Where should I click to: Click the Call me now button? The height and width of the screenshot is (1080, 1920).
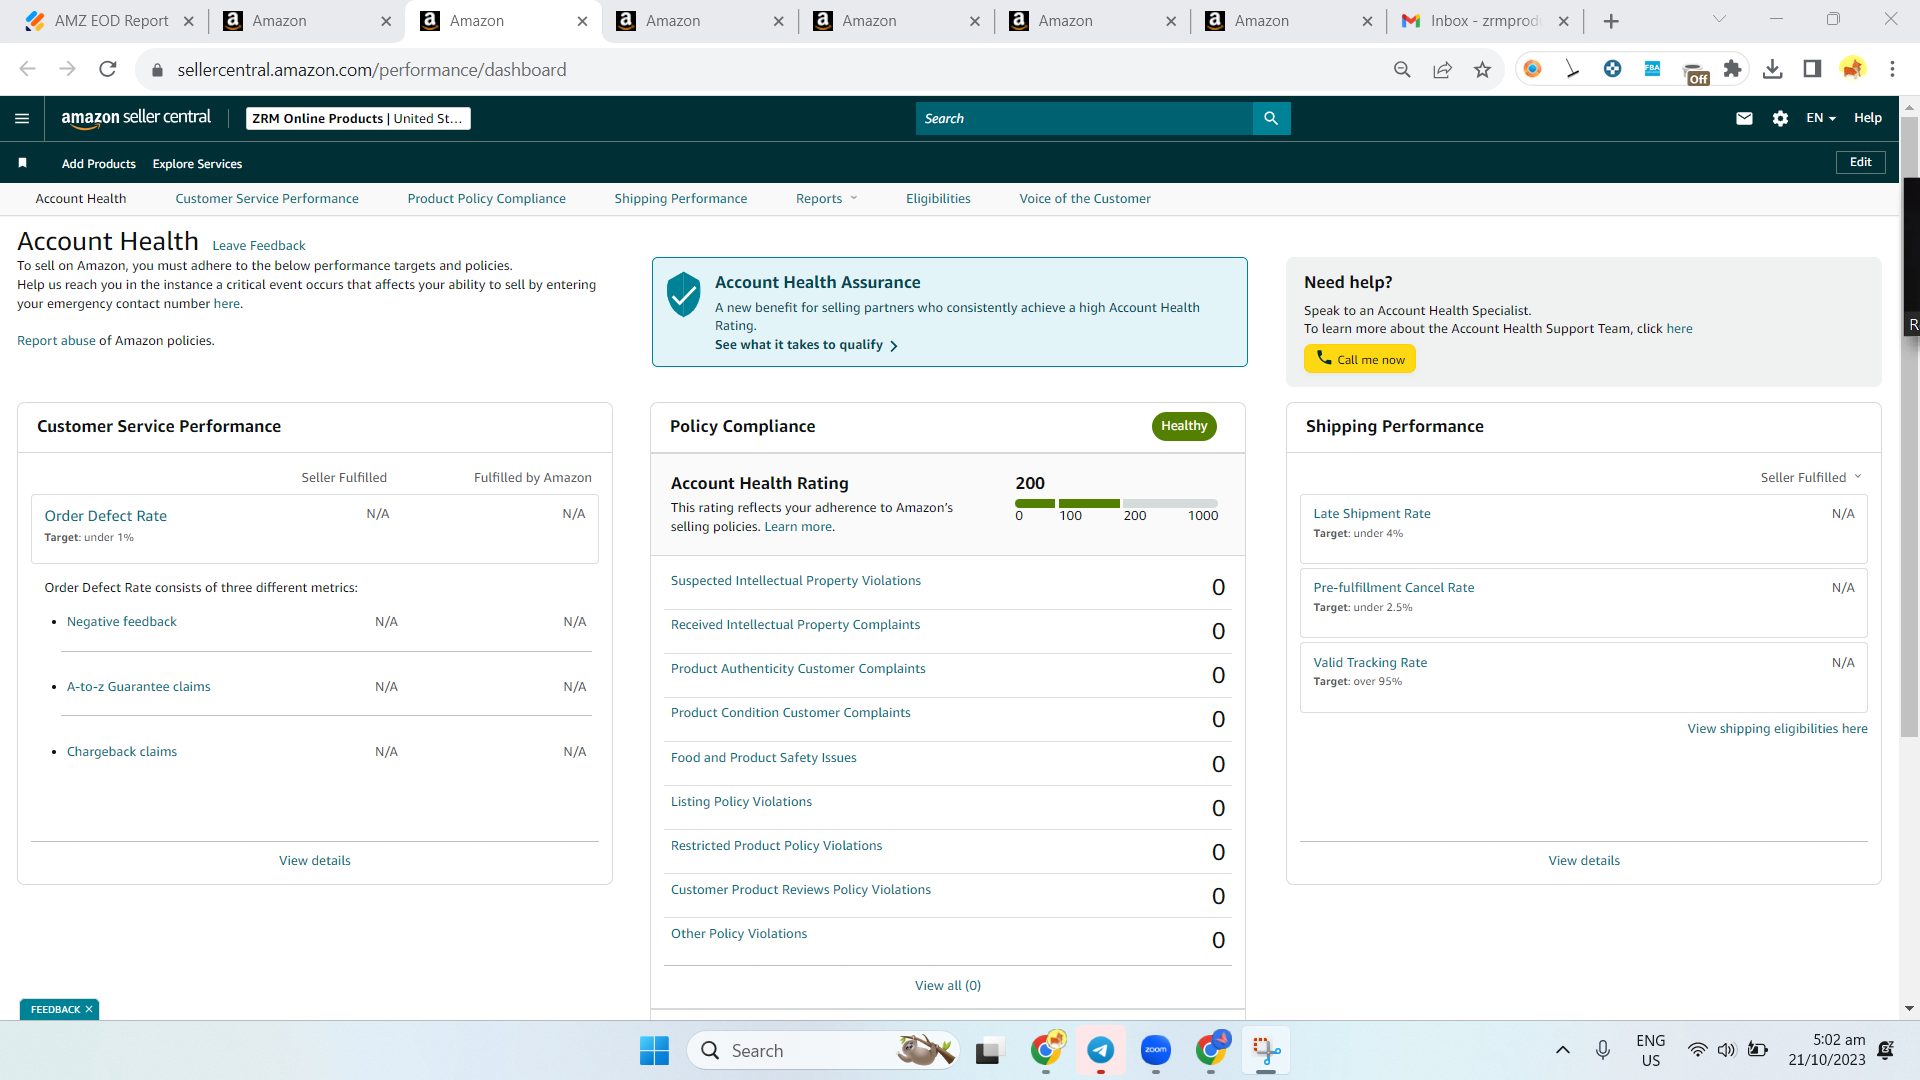pyautogui.click(x=1360, y=359)
